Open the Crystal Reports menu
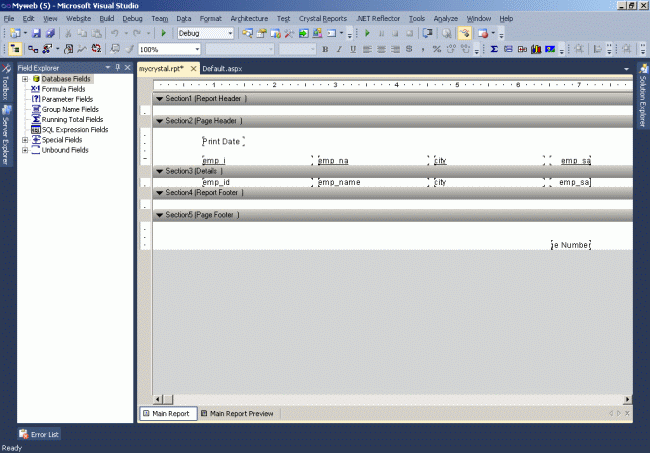 point(323,19)
